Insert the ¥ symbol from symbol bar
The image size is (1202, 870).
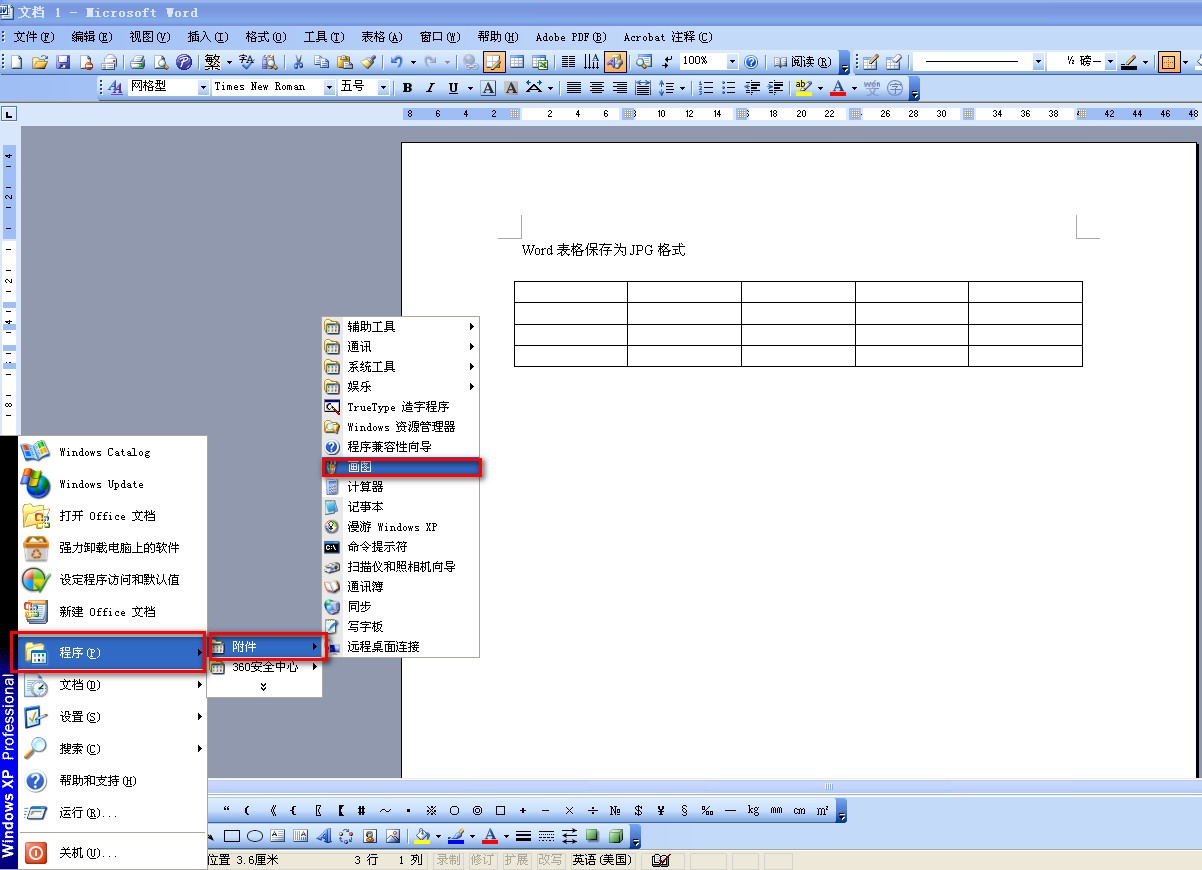pyautogui.click(x=662, y=810)
